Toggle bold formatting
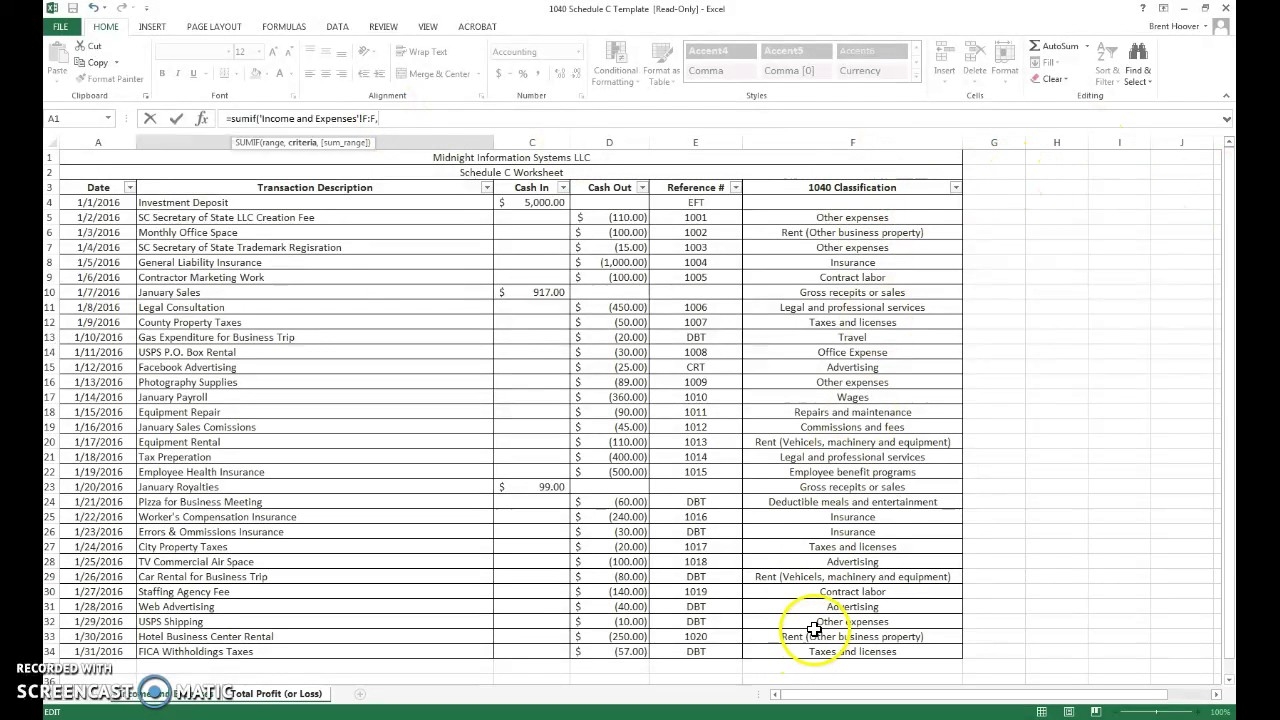1280x720 pixels. click(x=162, y=73)
